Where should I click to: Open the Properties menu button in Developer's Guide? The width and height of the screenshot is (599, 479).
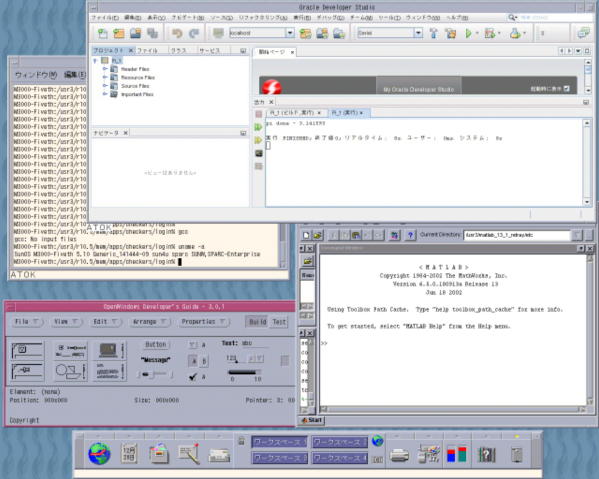pyautogui.click(x=204, y=322)
